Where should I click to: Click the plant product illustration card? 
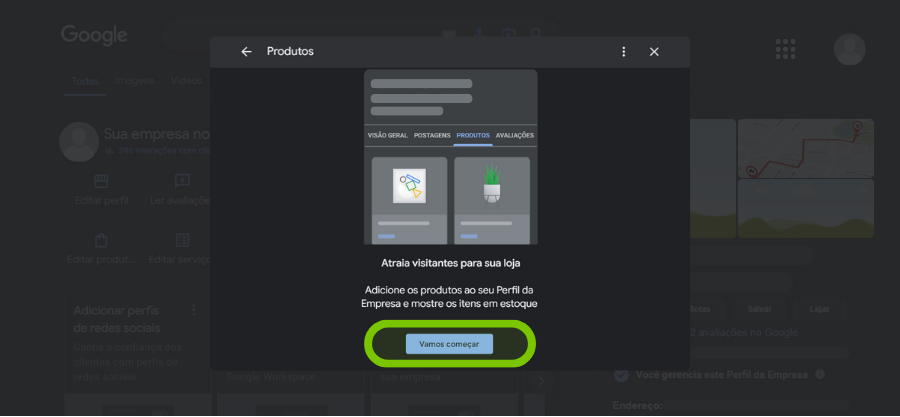(x=492, y=200)
